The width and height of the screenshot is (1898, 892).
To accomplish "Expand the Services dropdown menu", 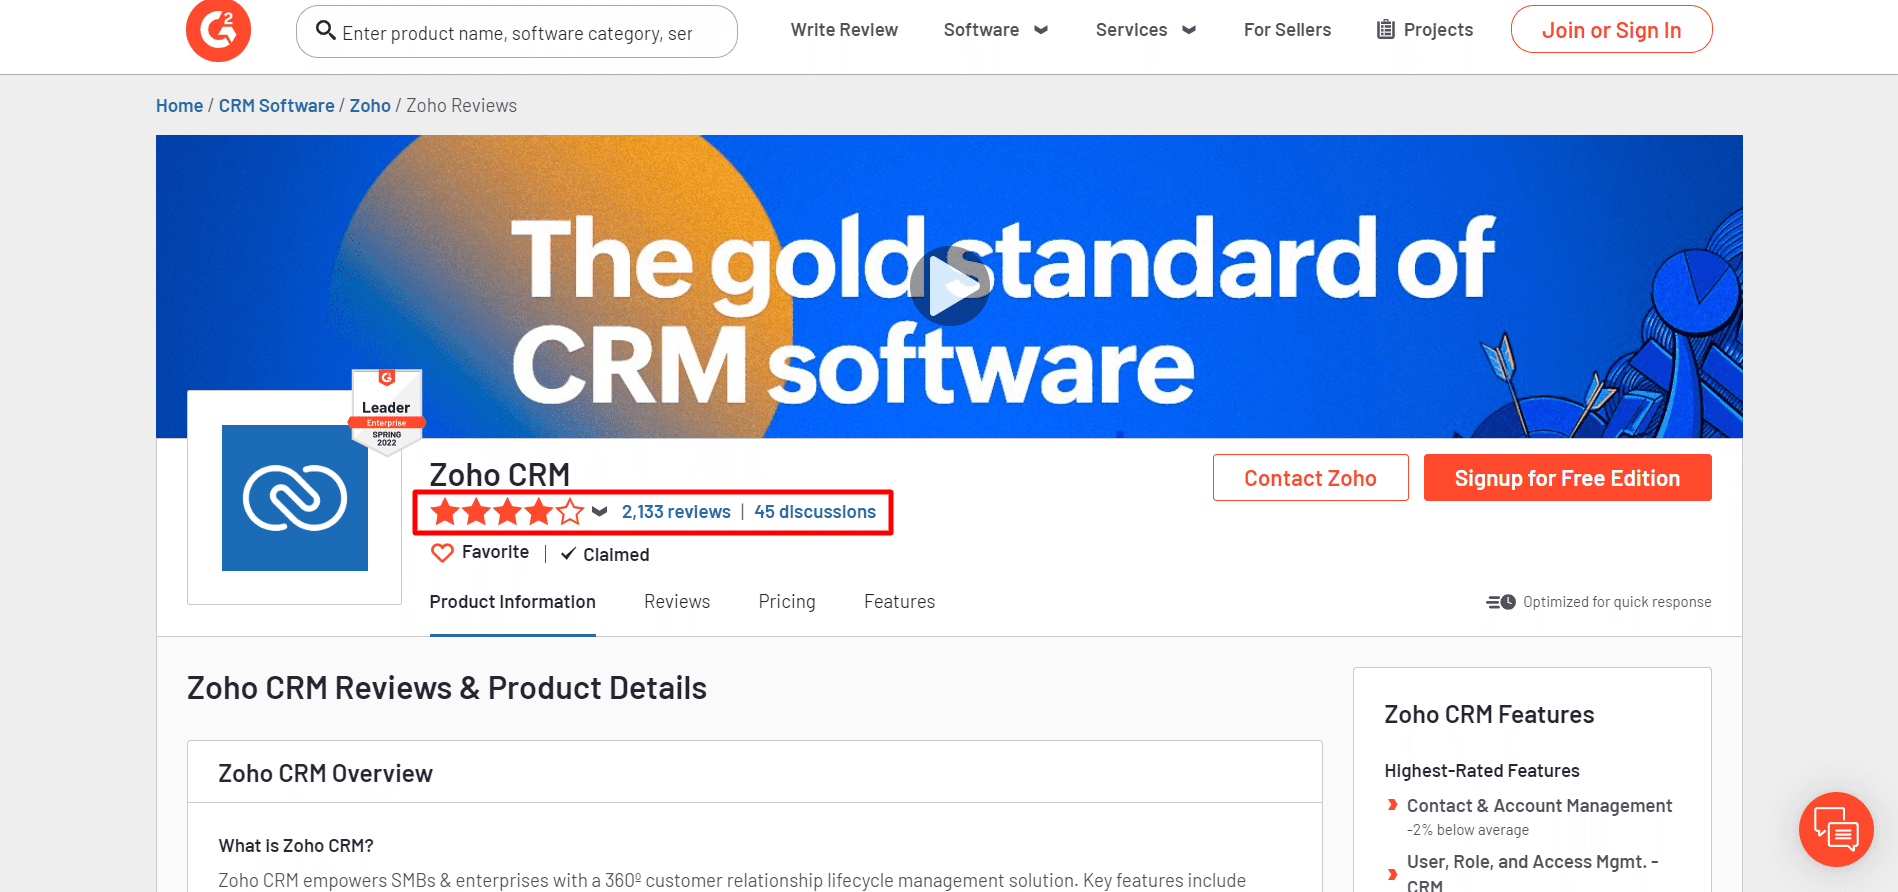I will (x=1146, y=30).
